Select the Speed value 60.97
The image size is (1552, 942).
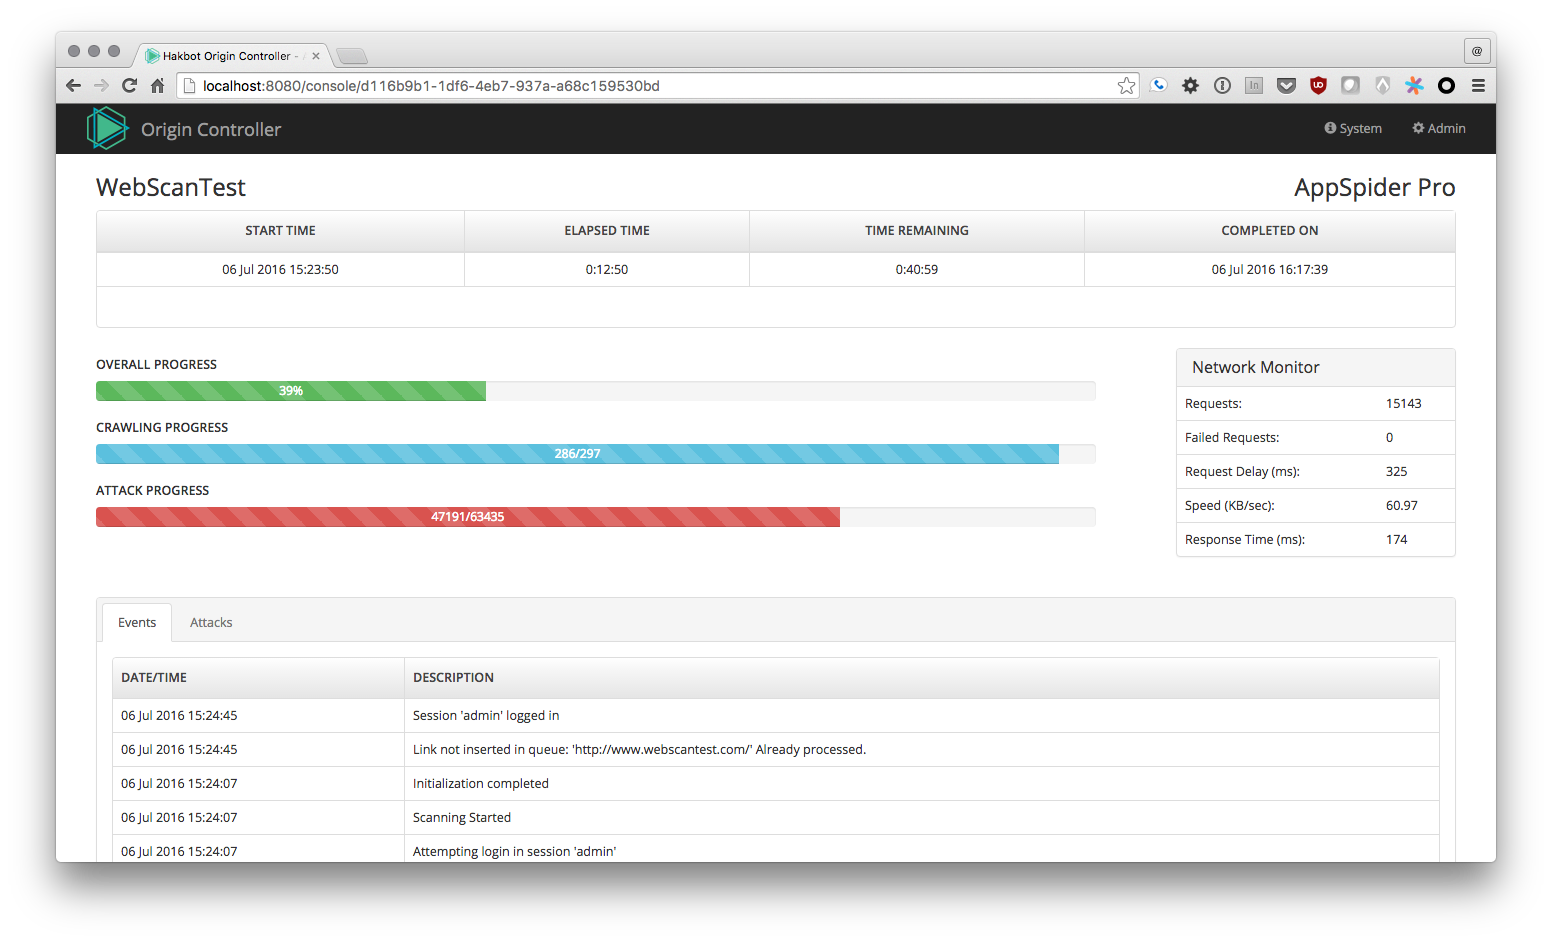pos(1401,505)
